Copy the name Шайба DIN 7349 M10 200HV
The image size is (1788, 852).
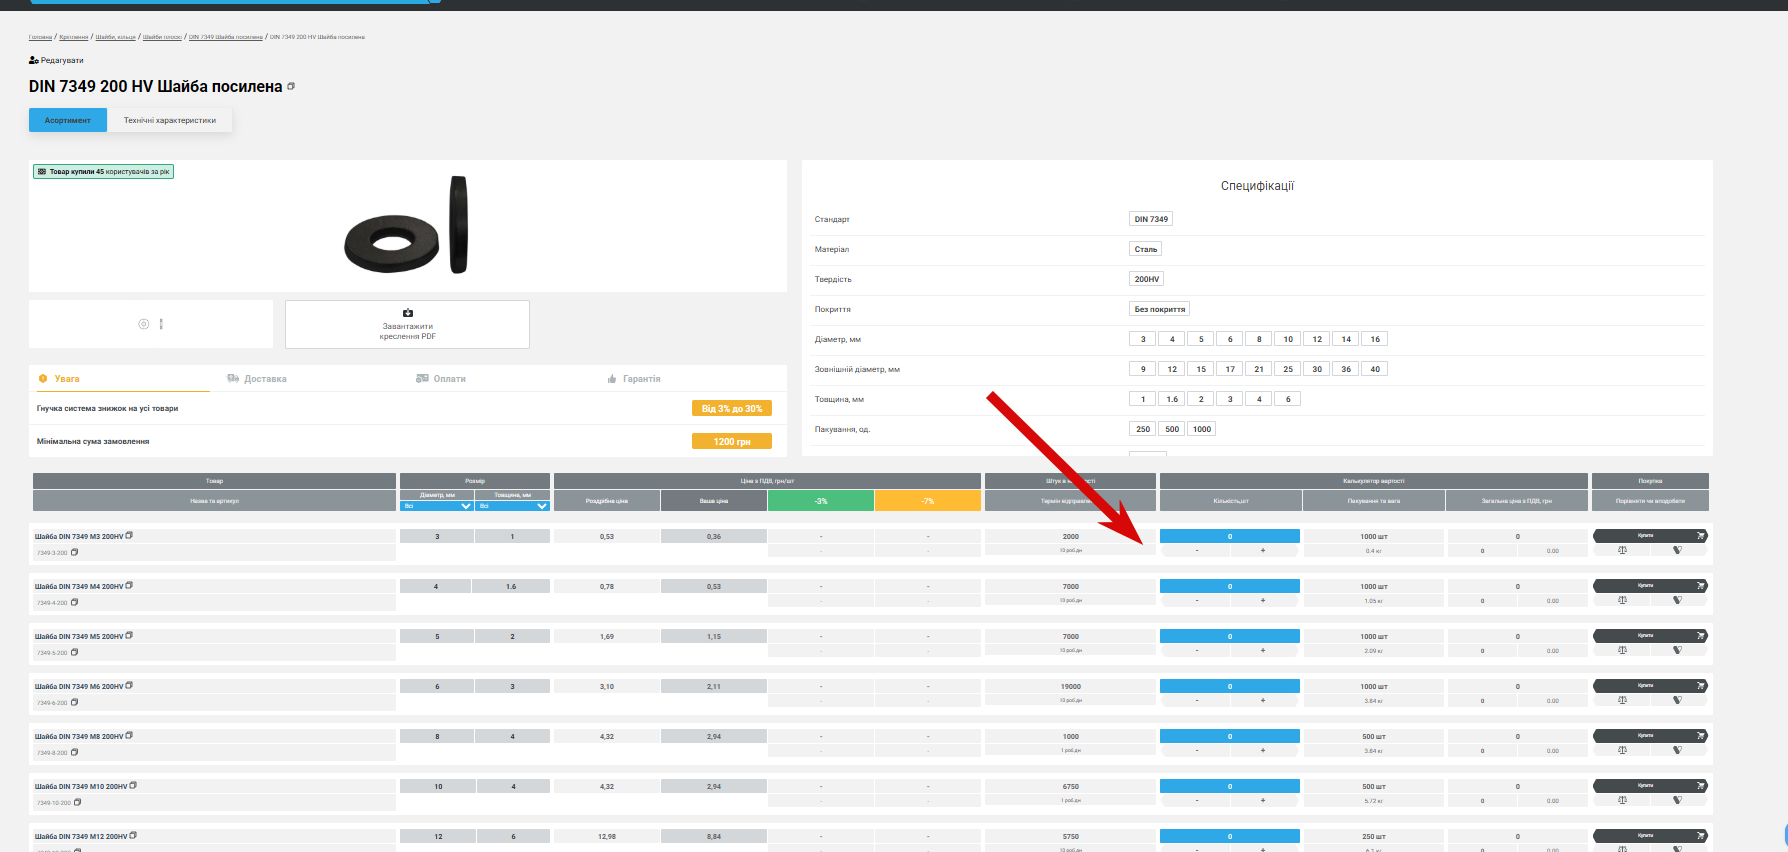pyautogui.click(x=133, y=786)
